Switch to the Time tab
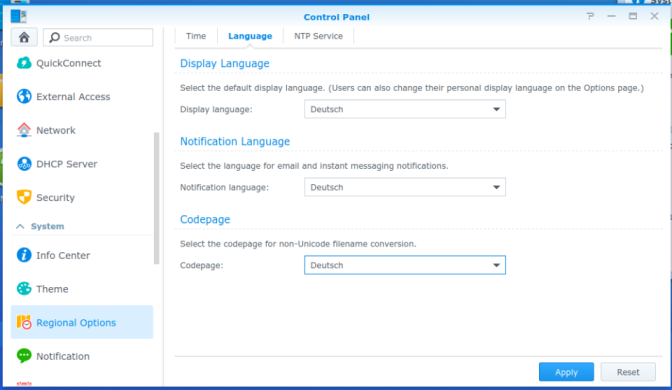This screenshot has width=672, height=390. click(196, 36)
